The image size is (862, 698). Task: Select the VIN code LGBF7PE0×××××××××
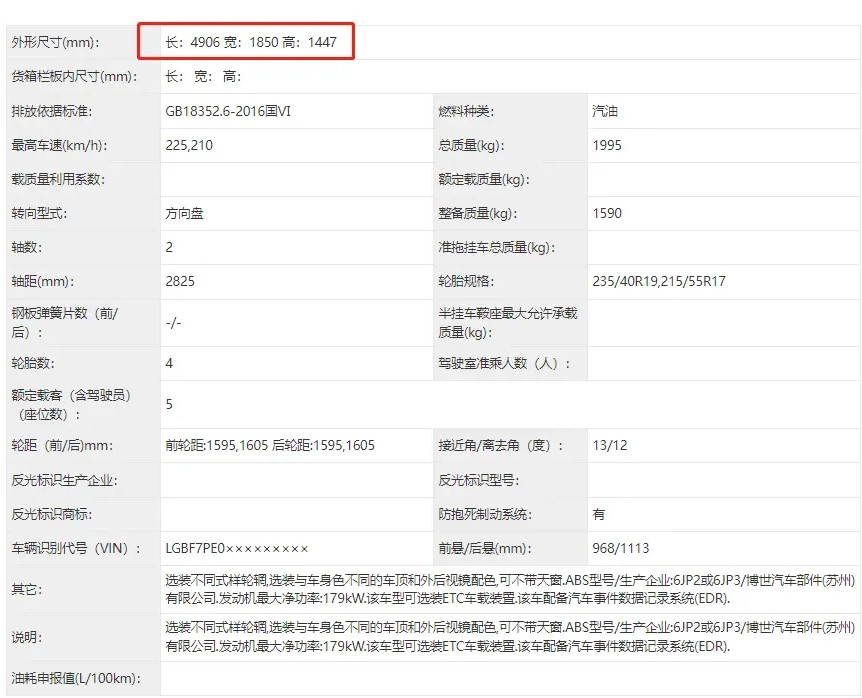tap(236, 548)
